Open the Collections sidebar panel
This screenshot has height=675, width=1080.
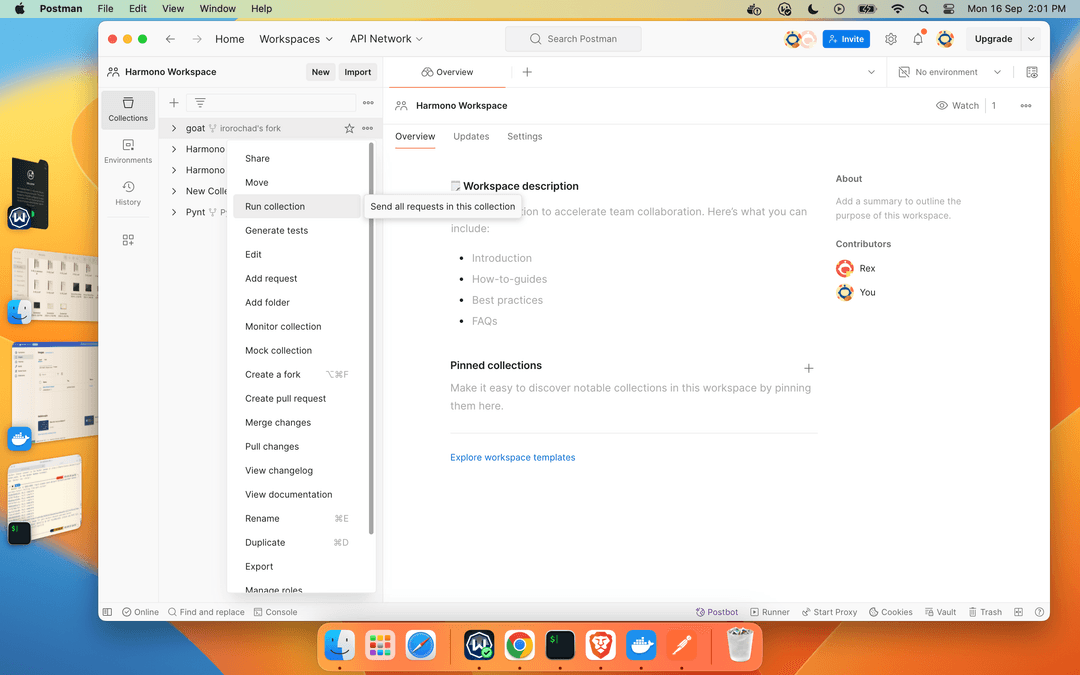(128, 109)
